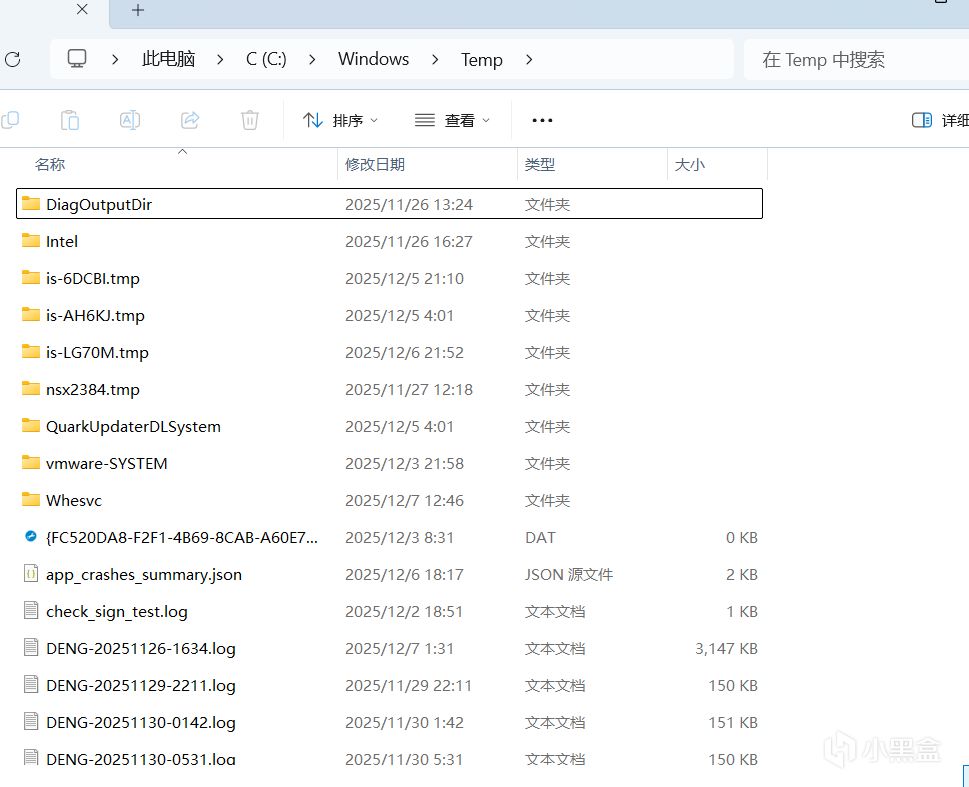The width and height of the screenshot is (969, 787).
Task: Click file name nsx2384.tmp
Action: point(93,389)
